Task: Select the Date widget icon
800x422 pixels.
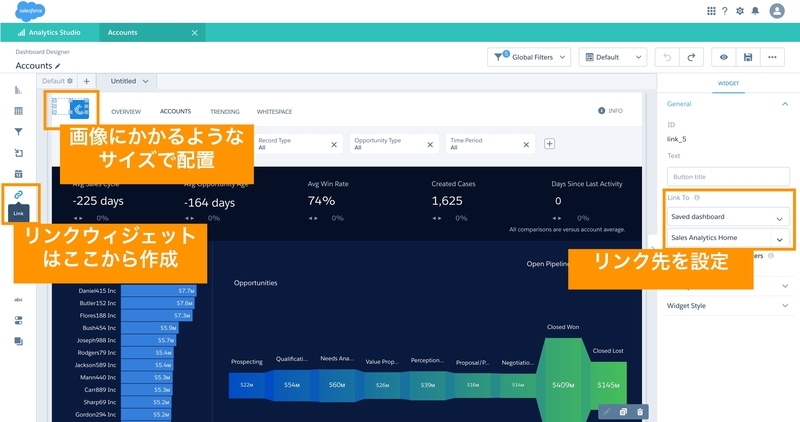Action: tap(18, 174)
